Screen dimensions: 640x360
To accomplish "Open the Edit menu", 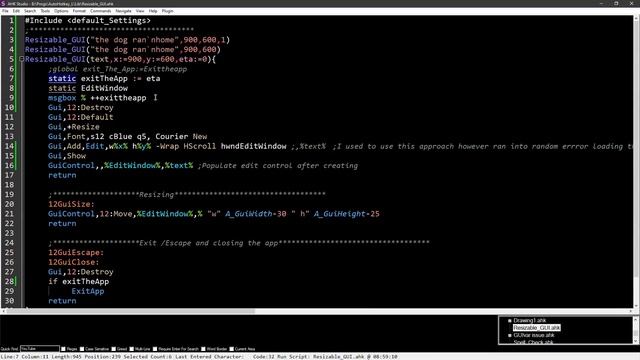I will 16,11.
